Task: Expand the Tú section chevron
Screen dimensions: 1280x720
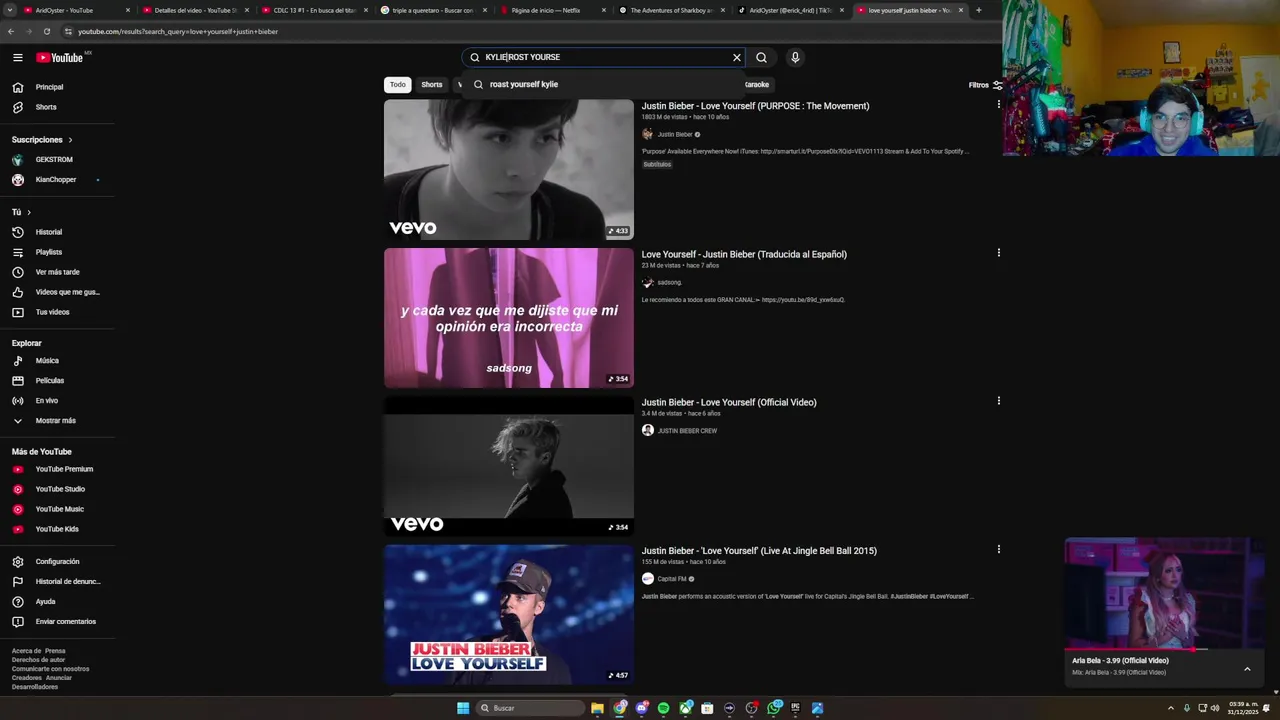Action: [x=29, y=212]
